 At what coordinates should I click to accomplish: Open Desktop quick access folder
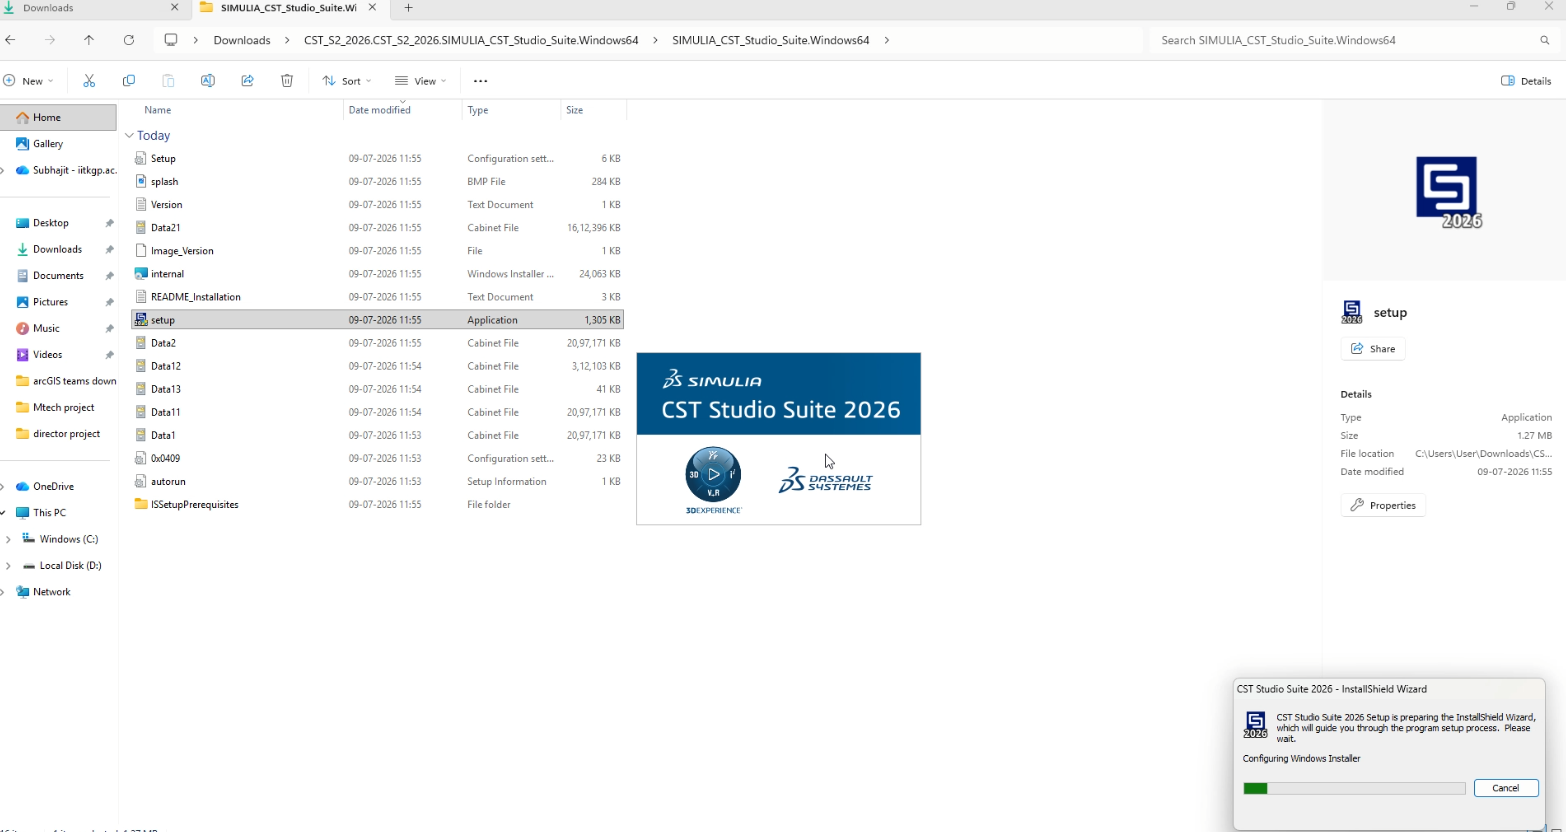tap(50, 223)
